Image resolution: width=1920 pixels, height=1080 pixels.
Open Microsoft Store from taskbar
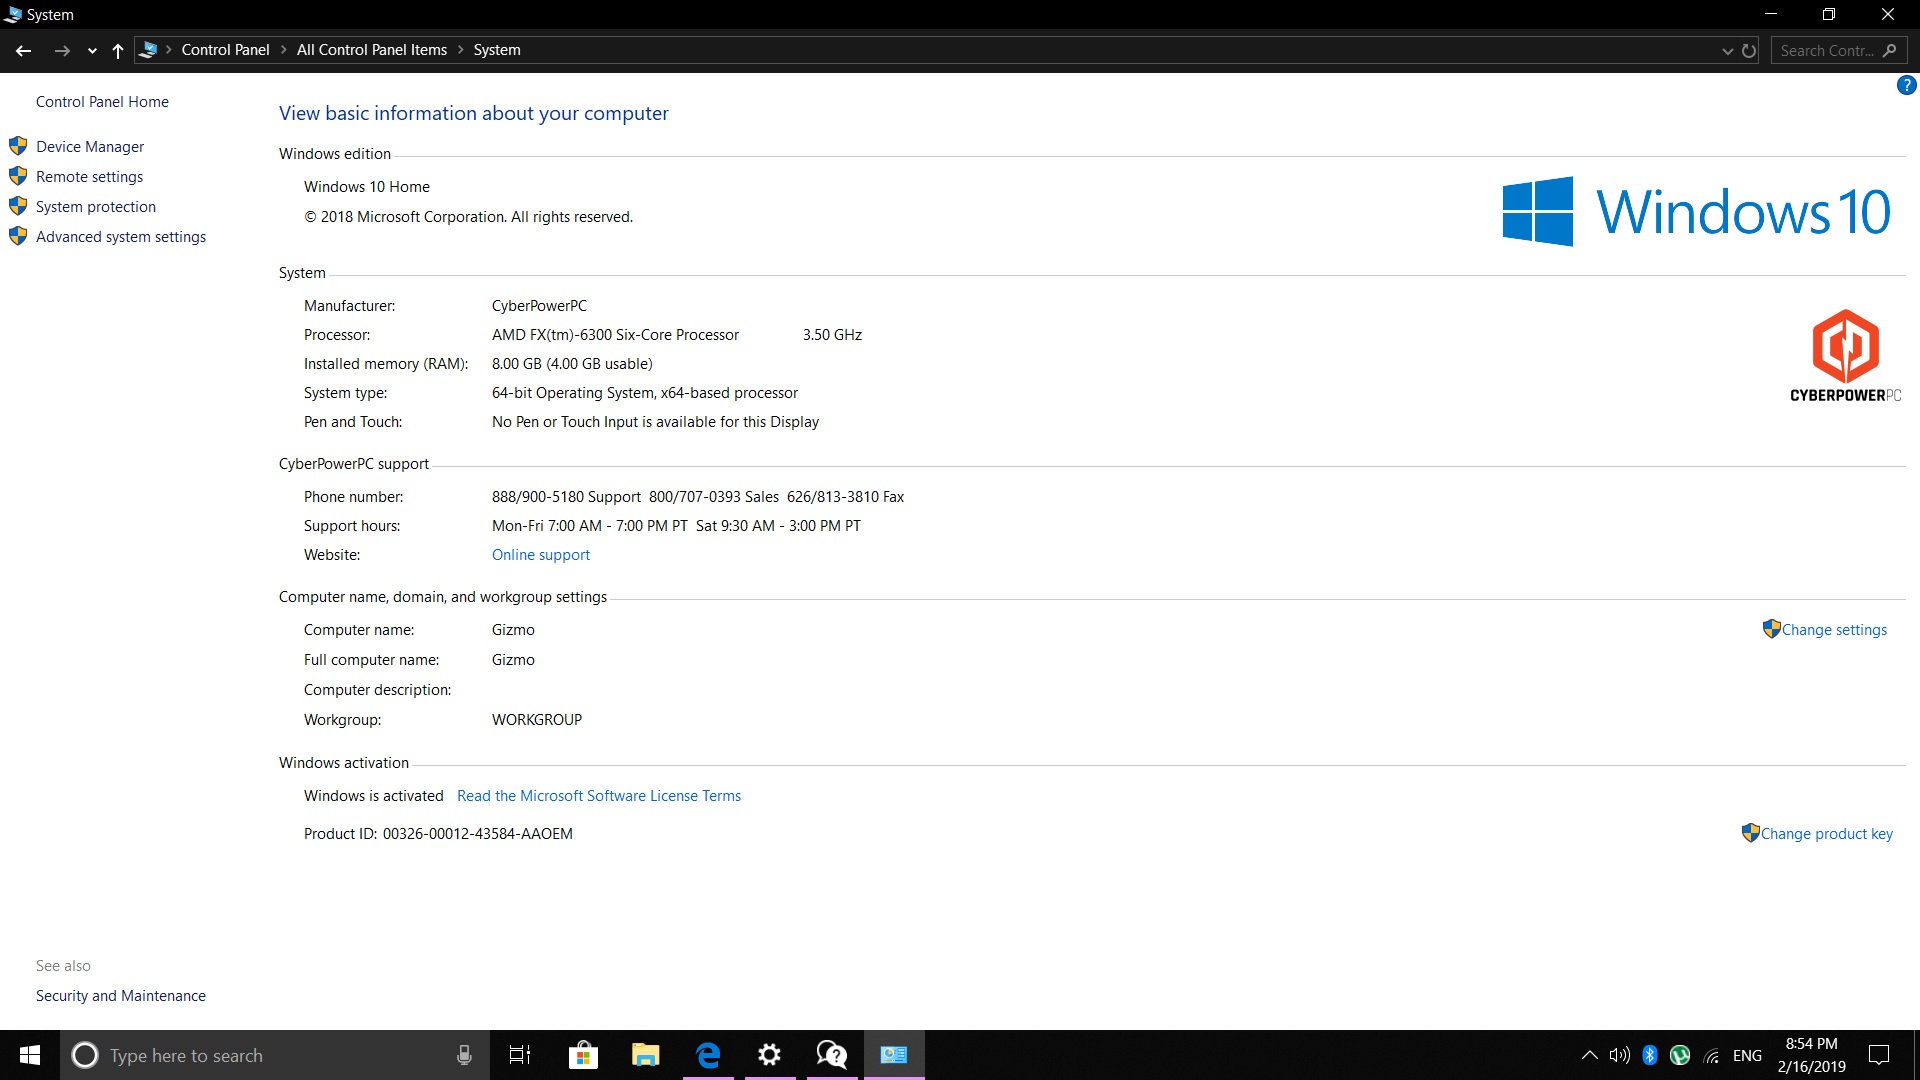pyautogui.click(x=583, y=1055)
